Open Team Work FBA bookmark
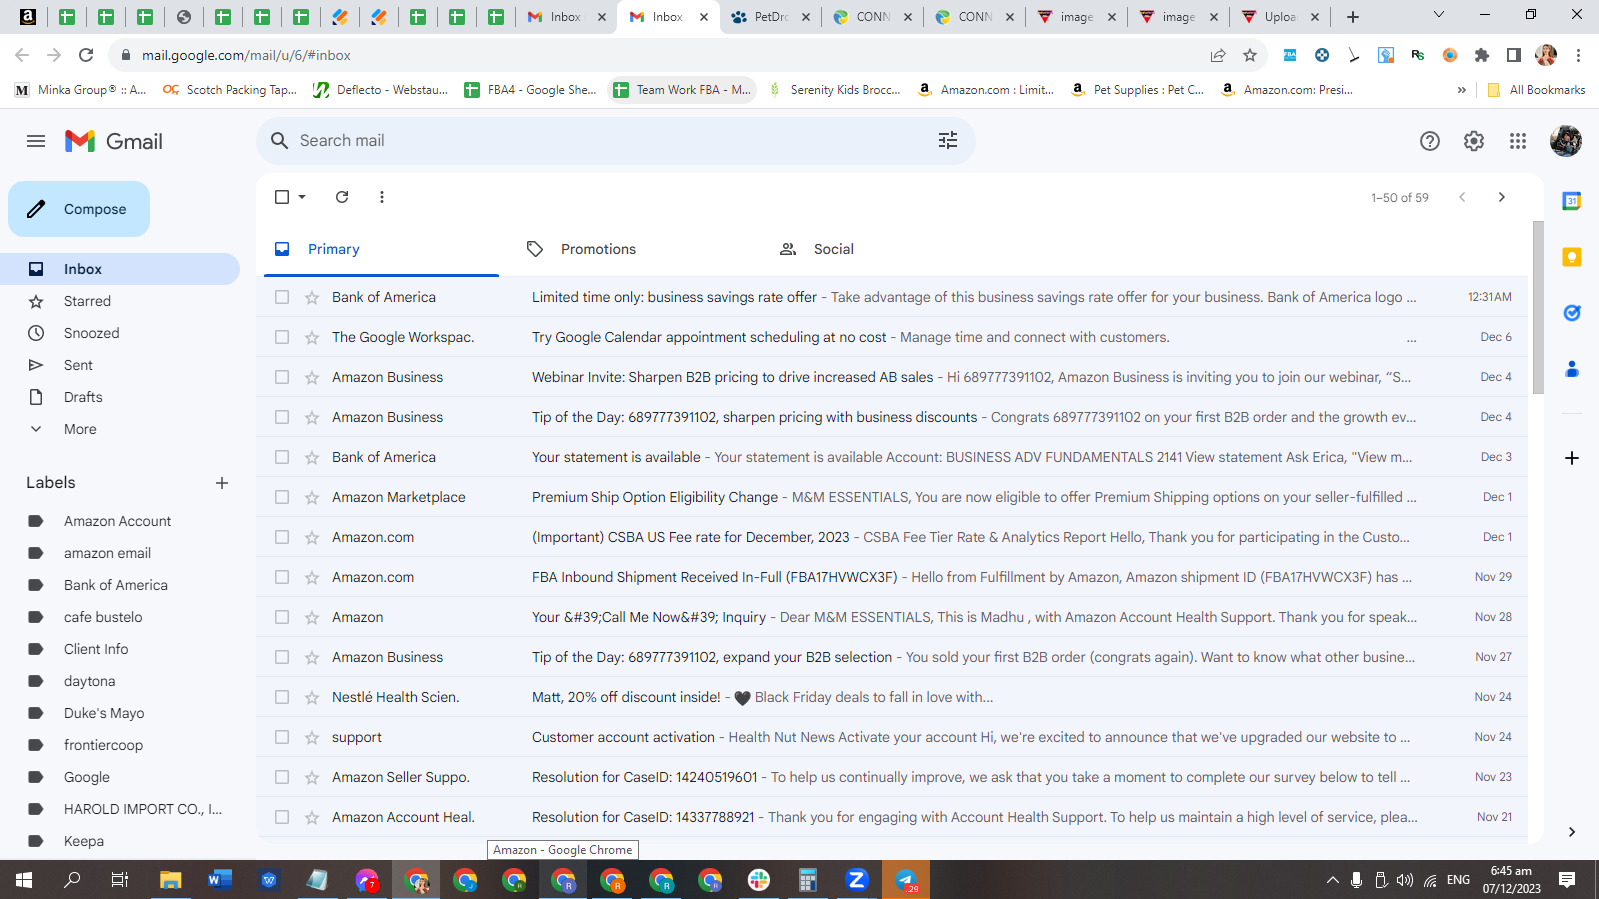This screenshot has width=1599, height=899. point(682,90)
